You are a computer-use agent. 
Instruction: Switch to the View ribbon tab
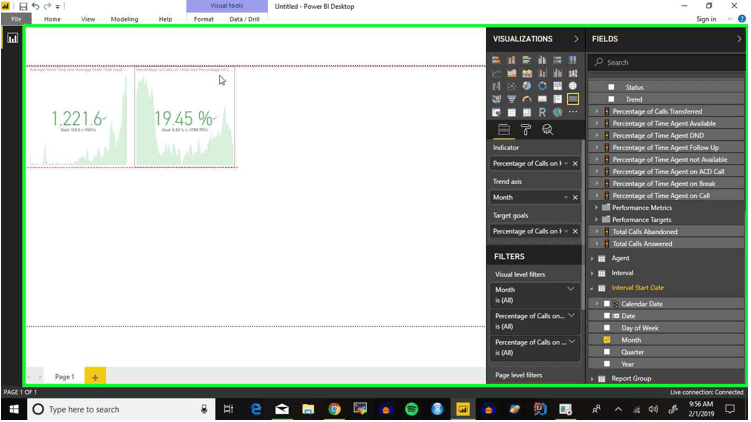(x=88, y=19)
